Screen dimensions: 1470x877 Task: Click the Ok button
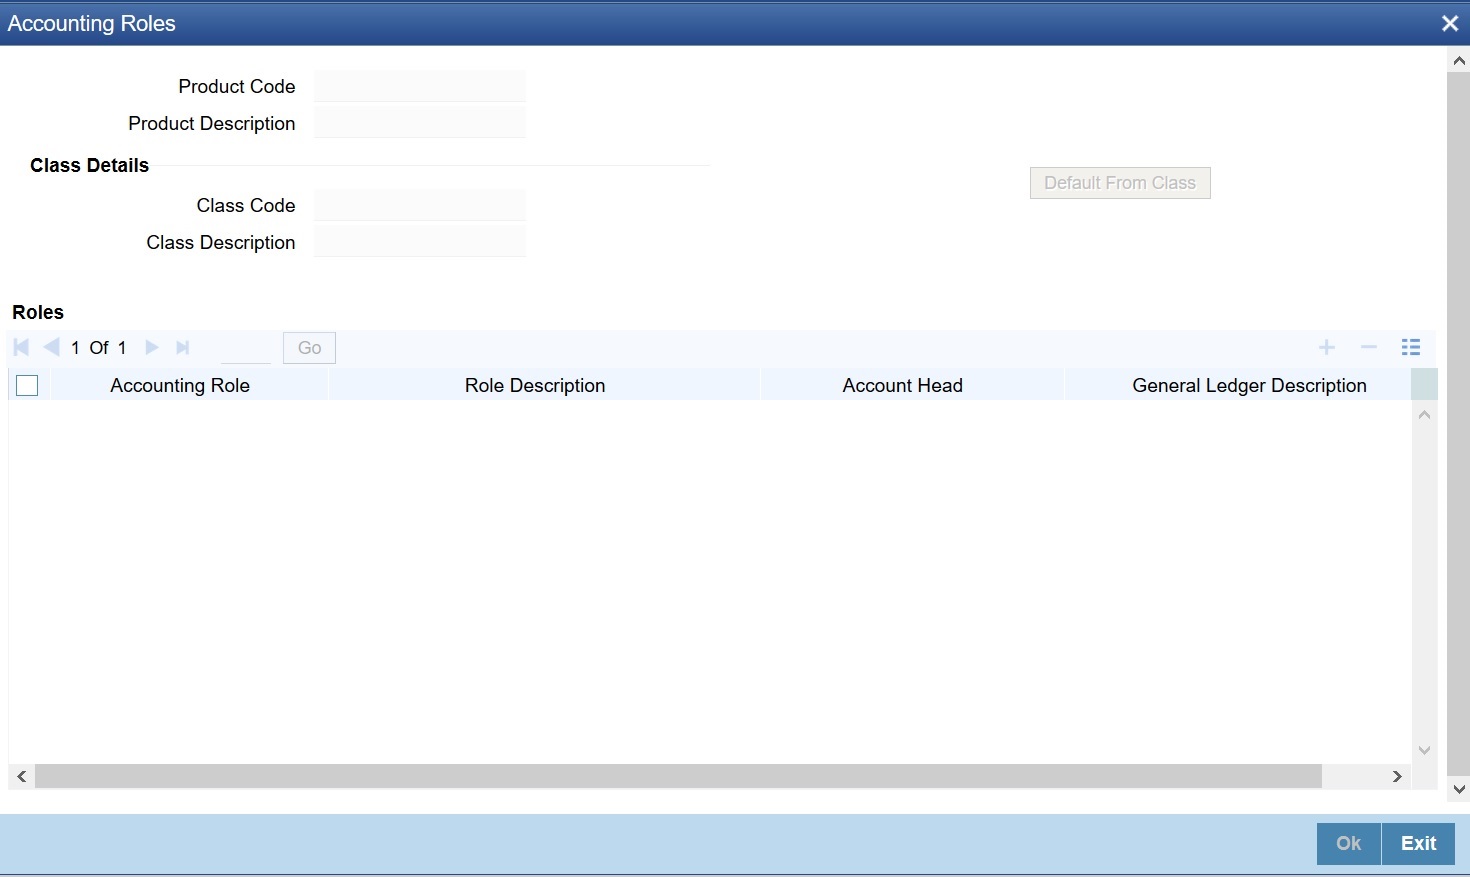(1348, 843)
